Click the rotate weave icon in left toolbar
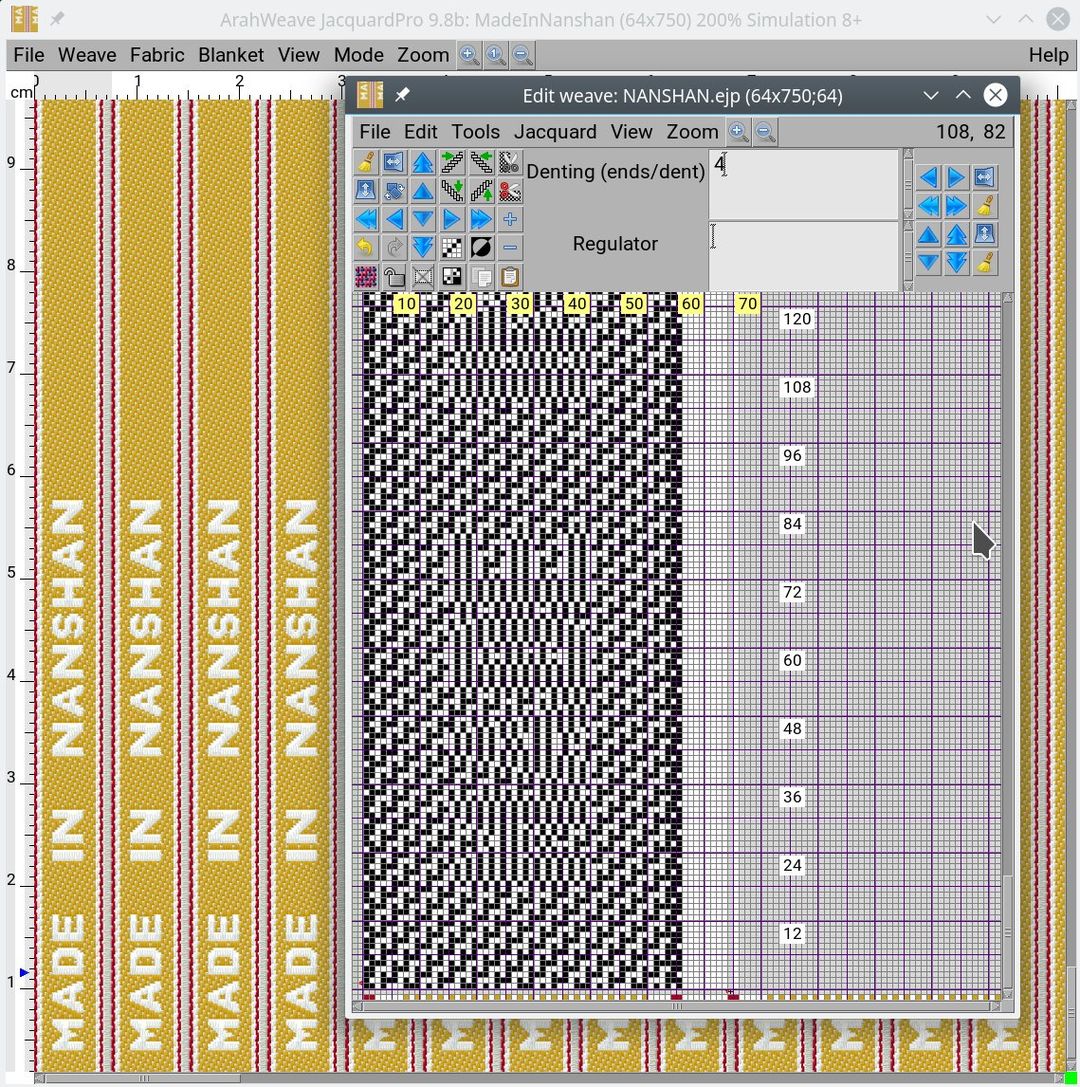1080x1087 pixels. tap(394, 191)
